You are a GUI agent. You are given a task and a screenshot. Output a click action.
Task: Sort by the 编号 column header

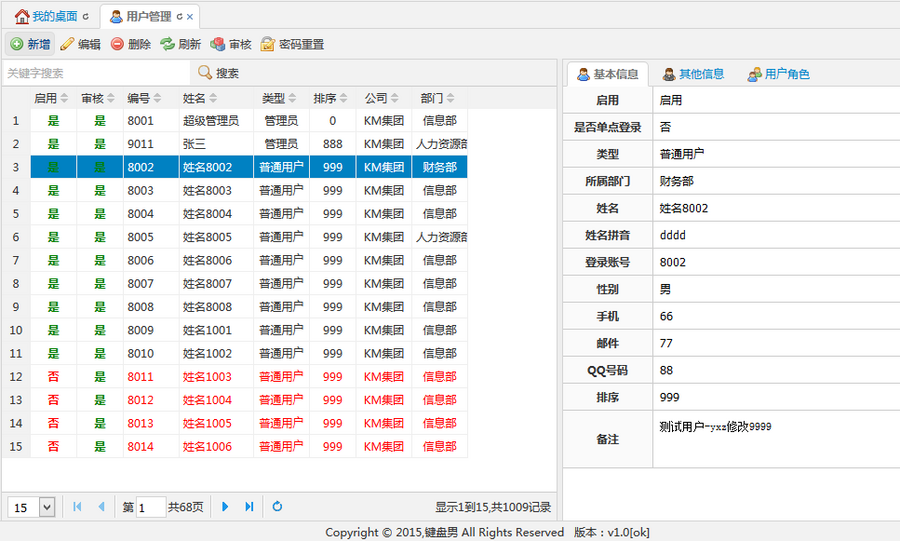point(151,98)
